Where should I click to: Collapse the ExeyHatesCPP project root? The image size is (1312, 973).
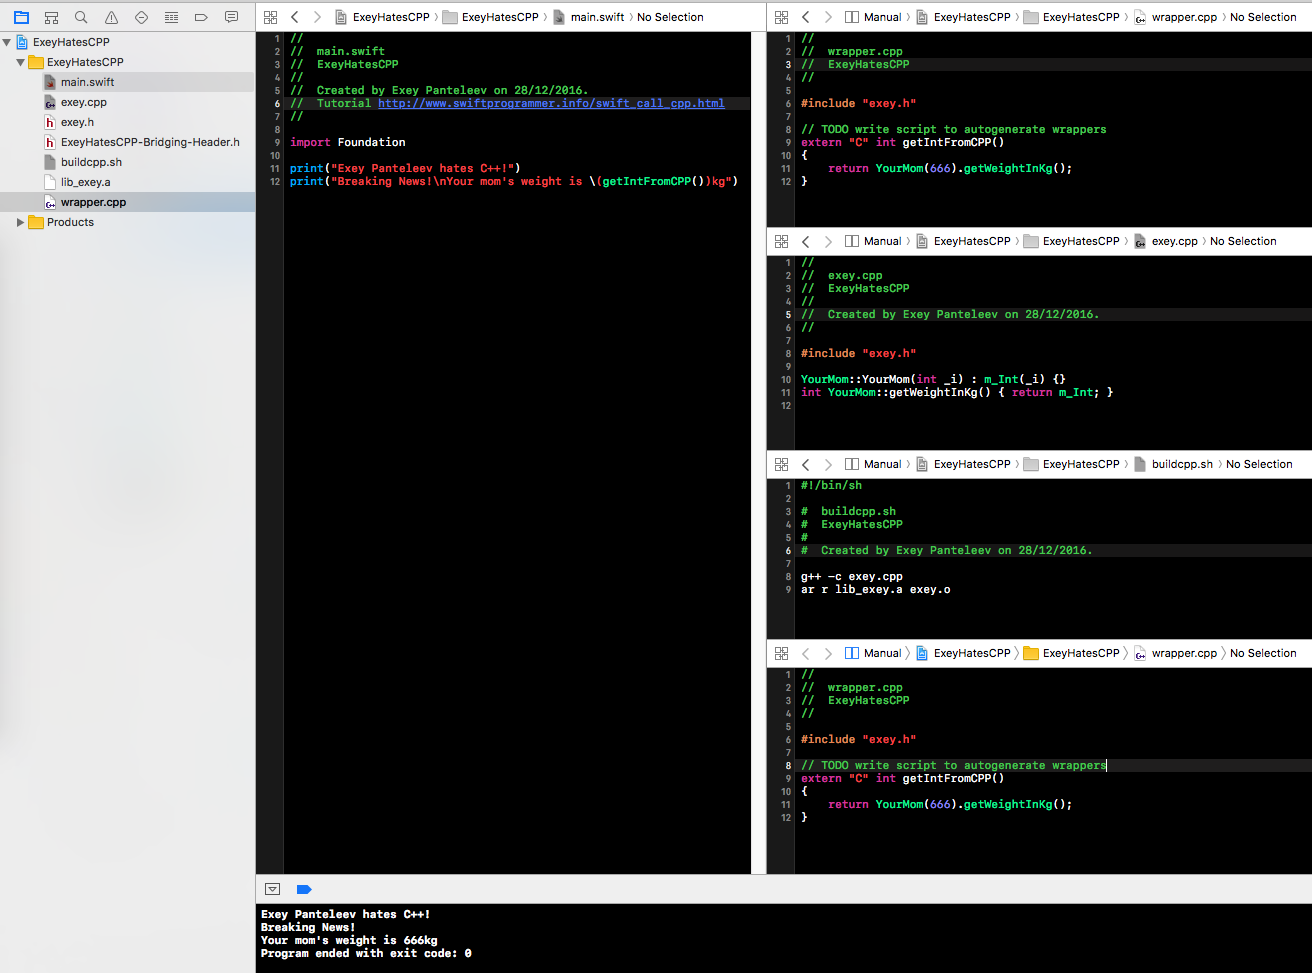pyautogui.click(x=8, y=42)
